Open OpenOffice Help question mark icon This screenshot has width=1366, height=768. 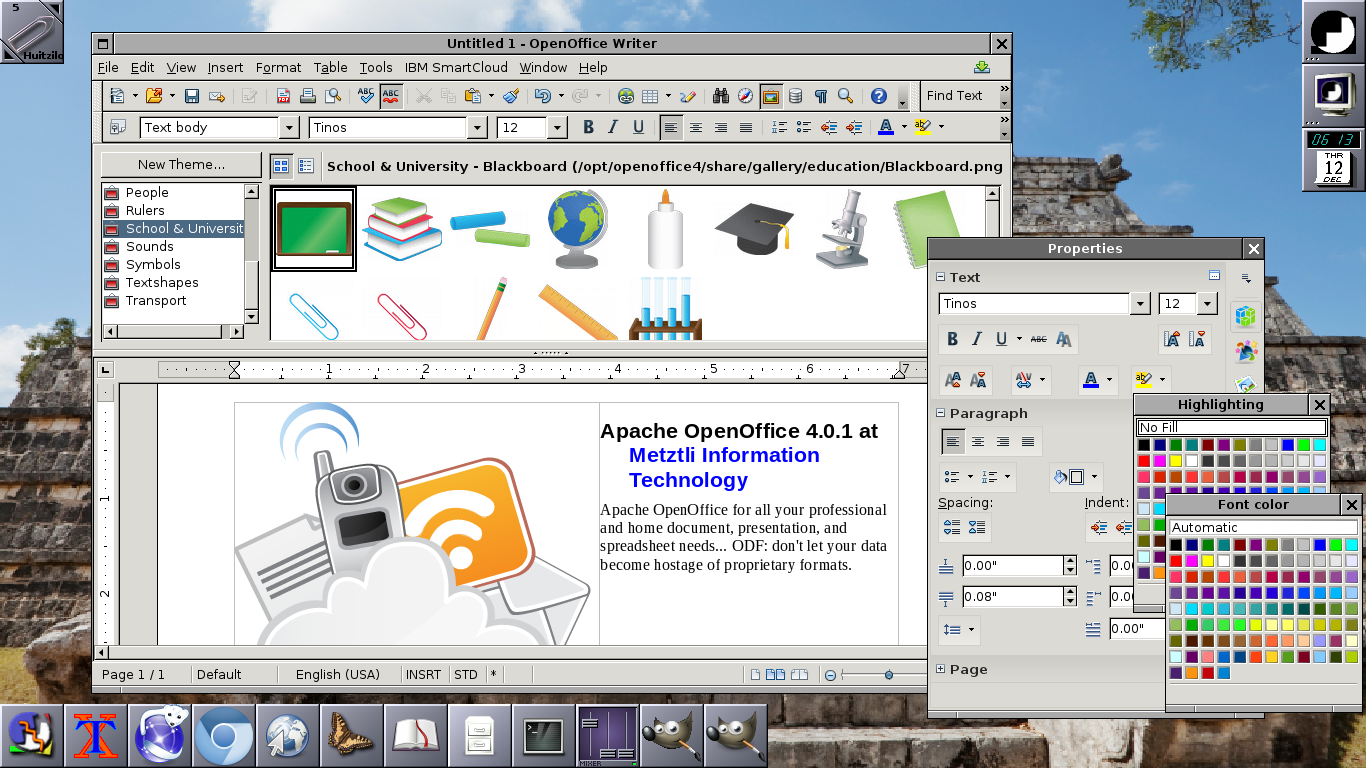click(879, 96)
